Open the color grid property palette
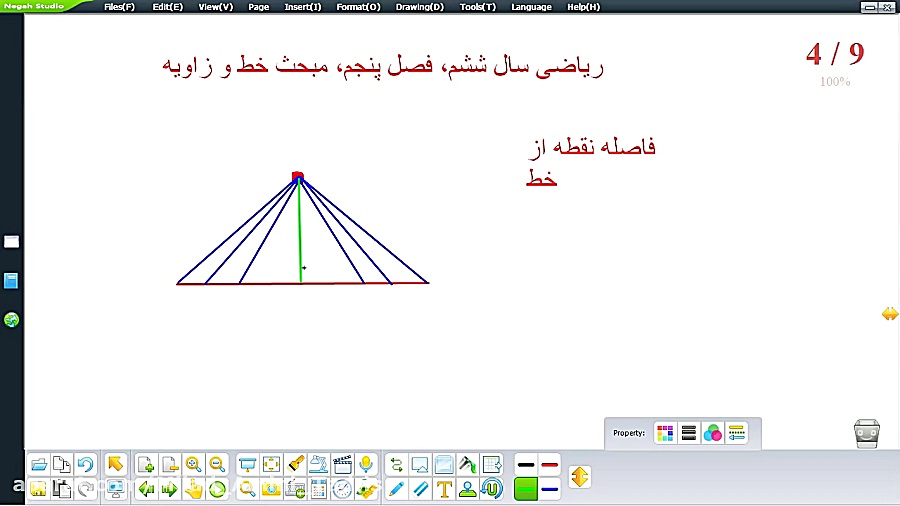Screen dimensions: 900x506 [x=665, y=433]
